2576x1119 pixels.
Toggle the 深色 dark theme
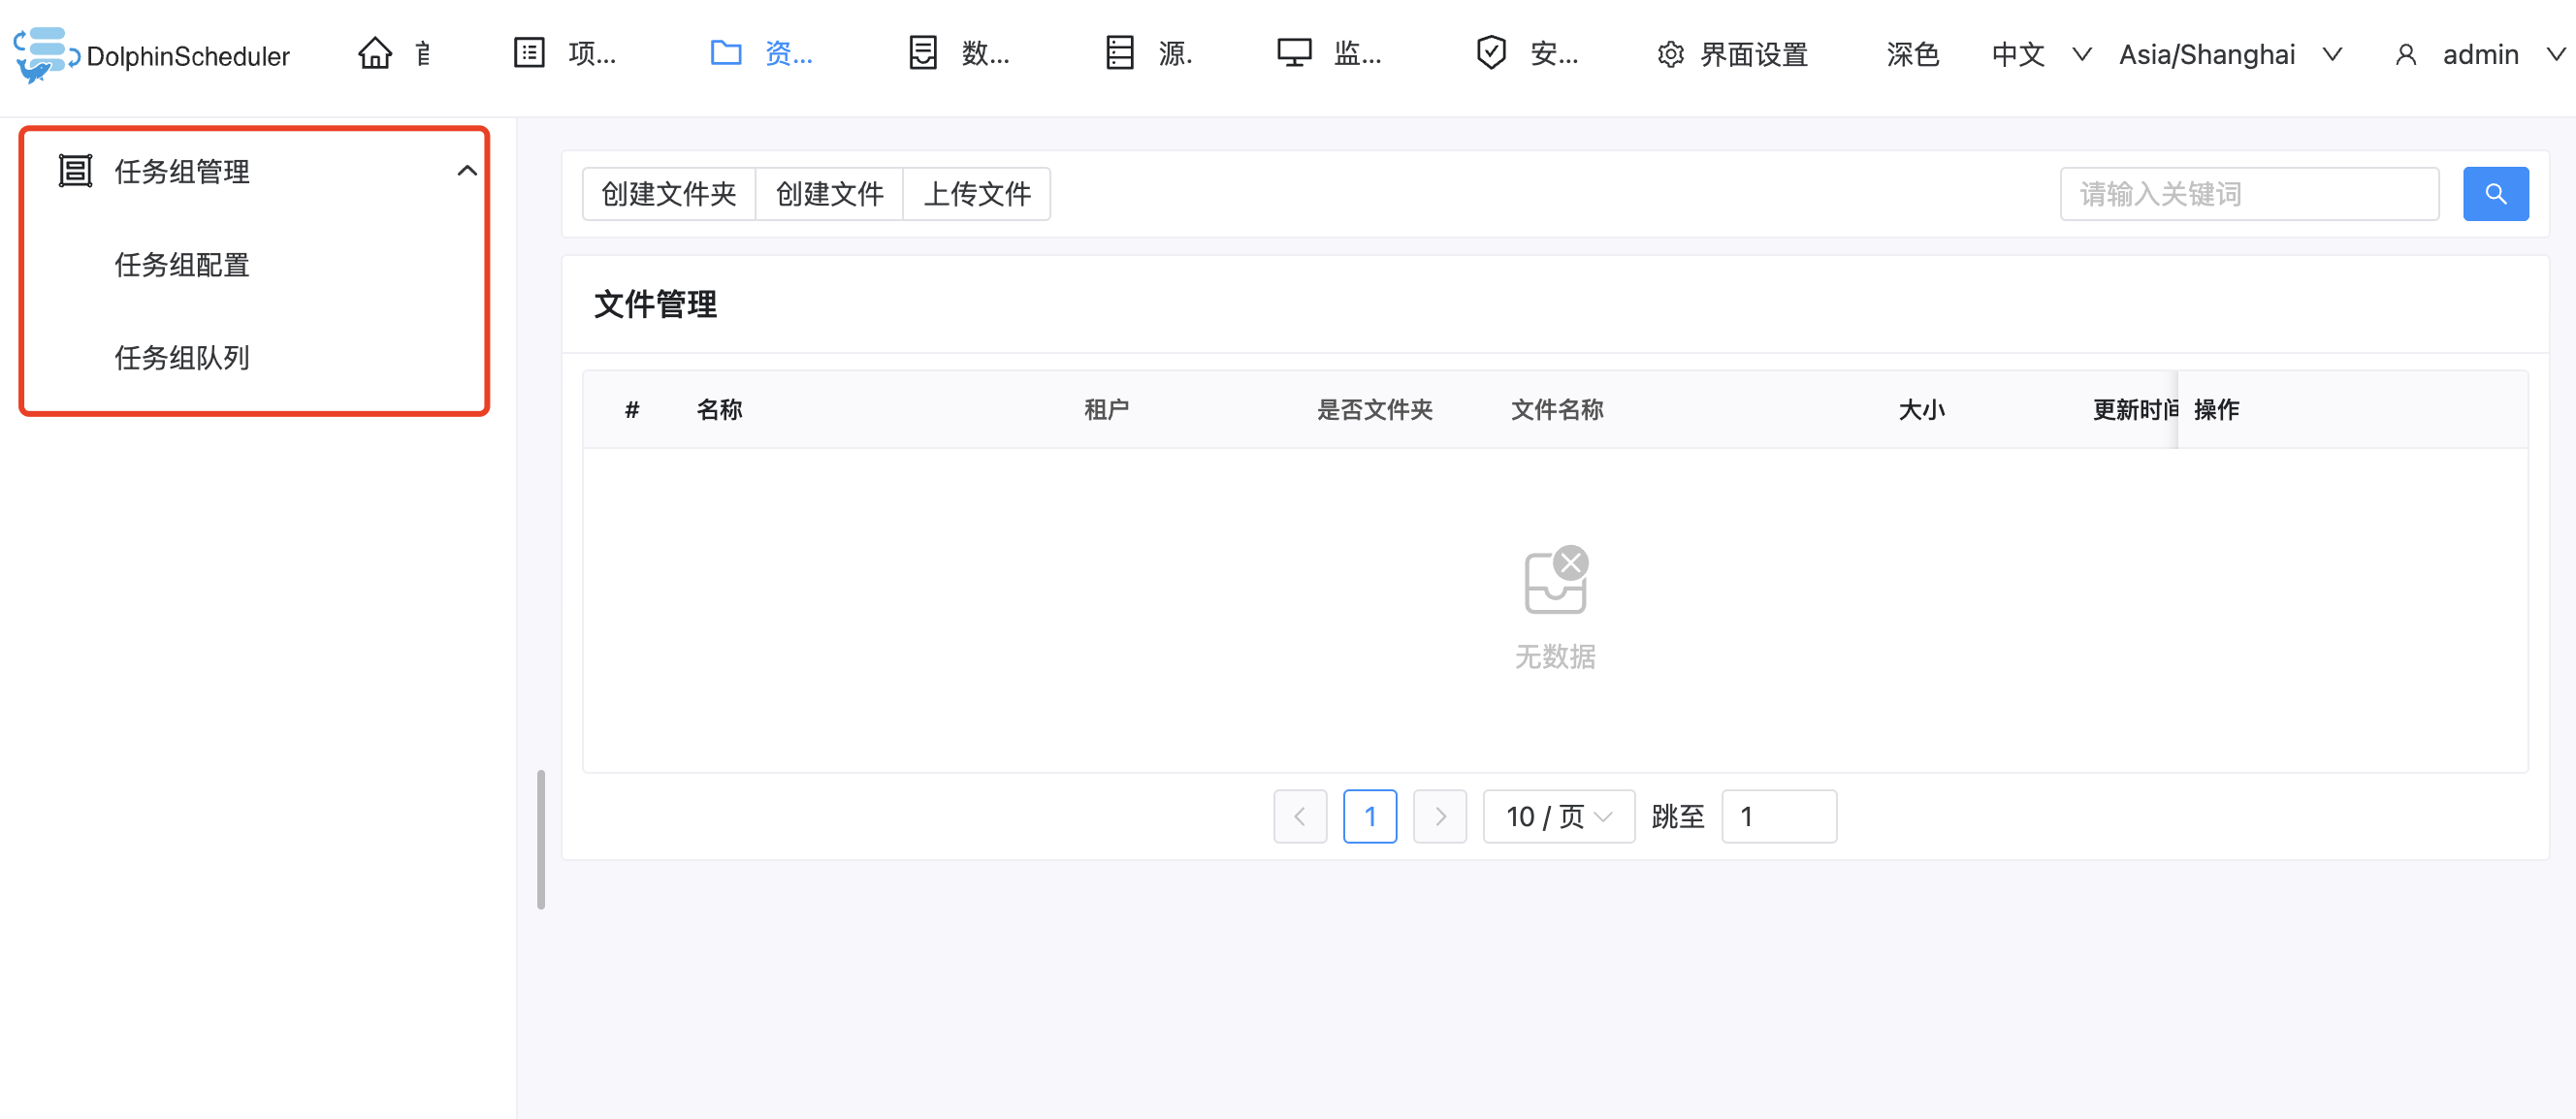pyautogui.click(x=1912, y=55)
